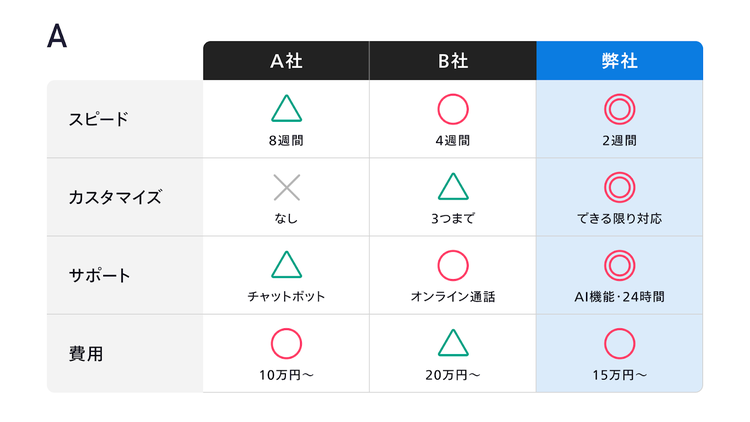The height and width of the screenshot is (422, 750).
Task: Click the red circle above オンライン通話
Action: tap(453, 265)
